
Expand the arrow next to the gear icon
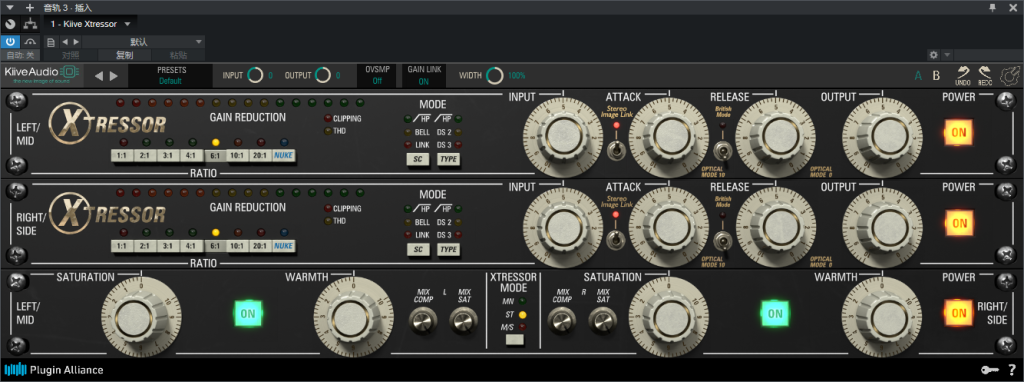coord(947,55)
